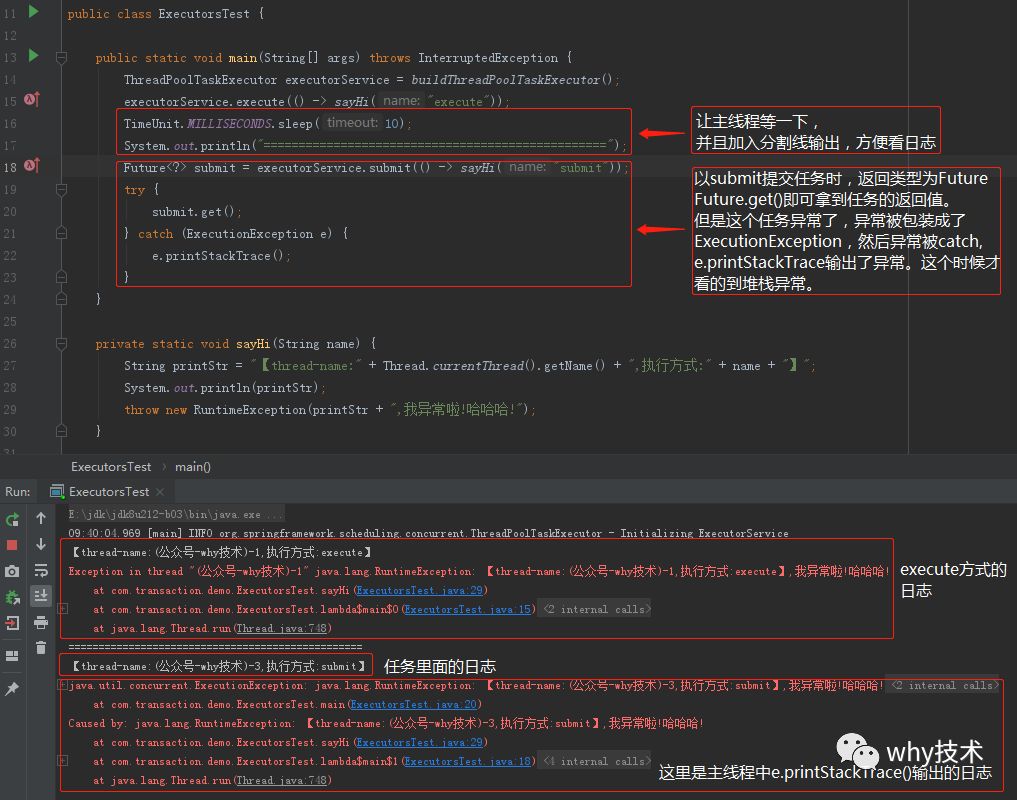Expand the '4 internal calls' folded stack frames
This screenshot has height=800, width=1017.
click(597, 761)
